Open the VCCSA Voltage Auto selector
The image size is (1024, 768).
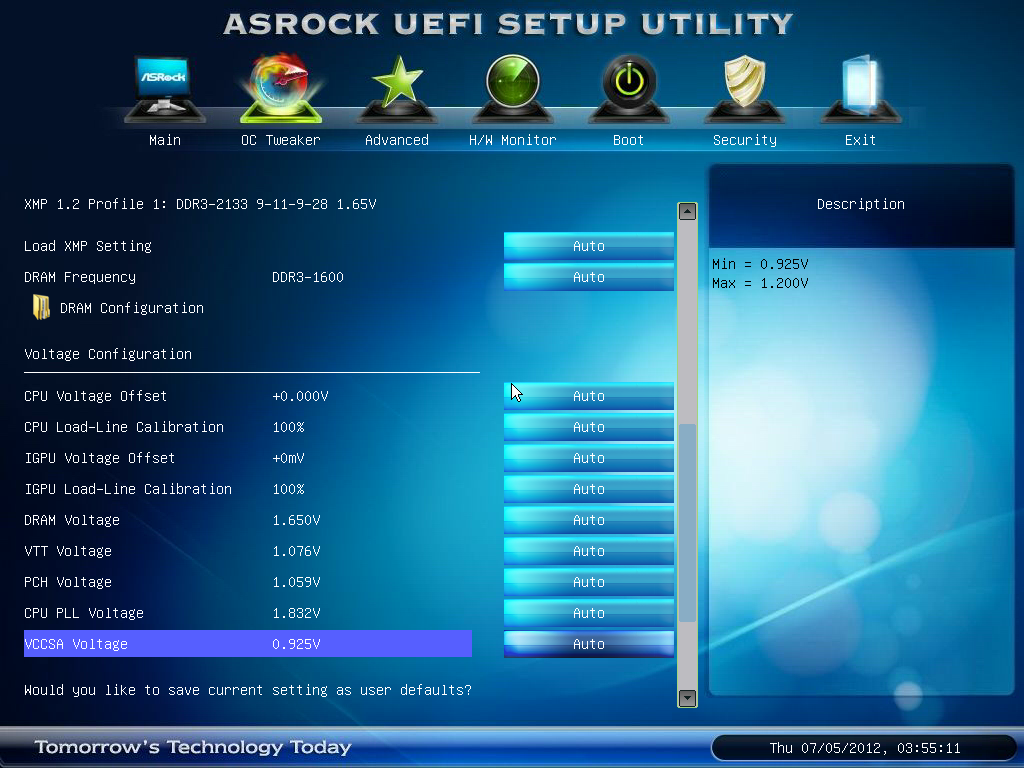pos(588,644)
